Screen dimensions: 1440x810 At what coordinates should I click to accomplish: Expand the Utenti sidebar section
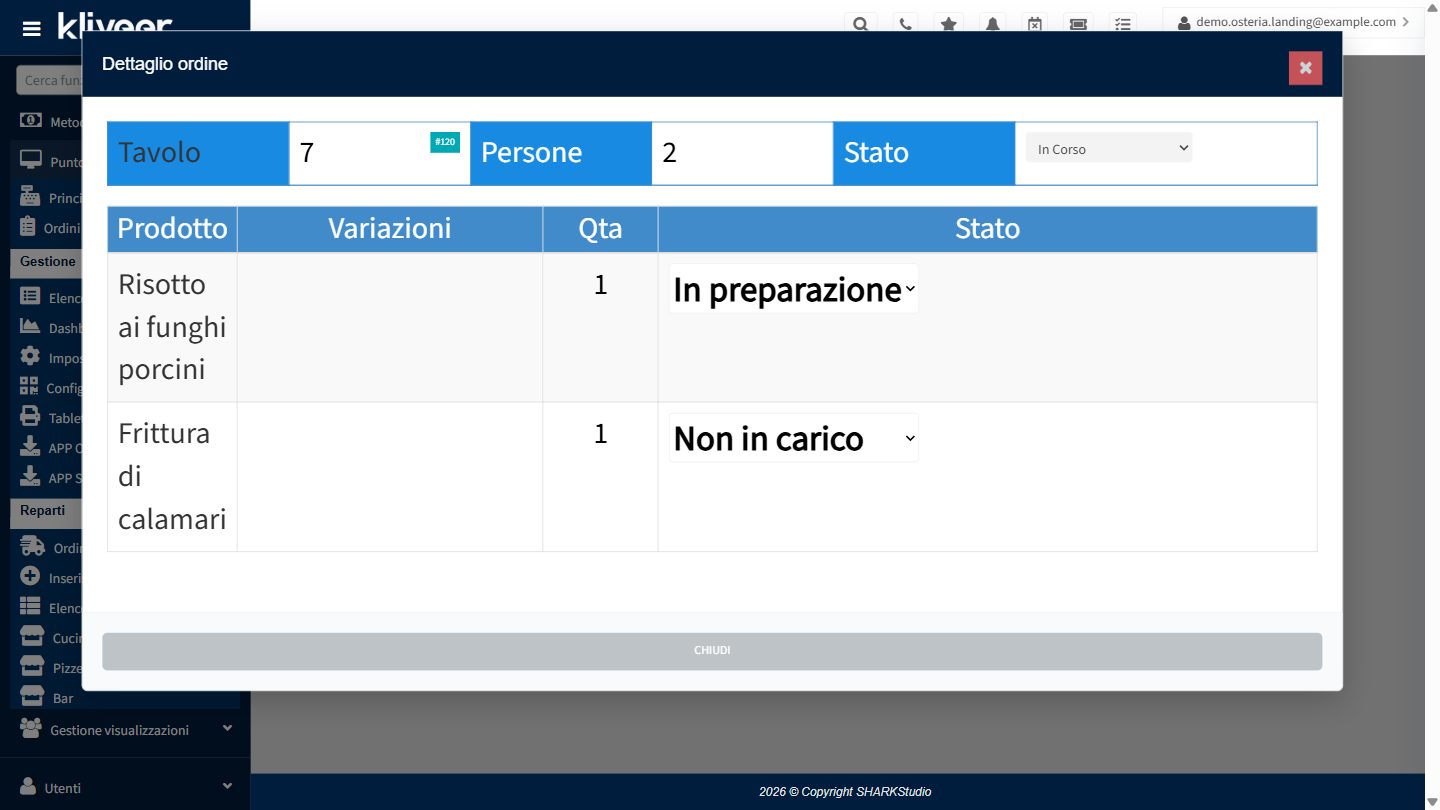[125, 788]
